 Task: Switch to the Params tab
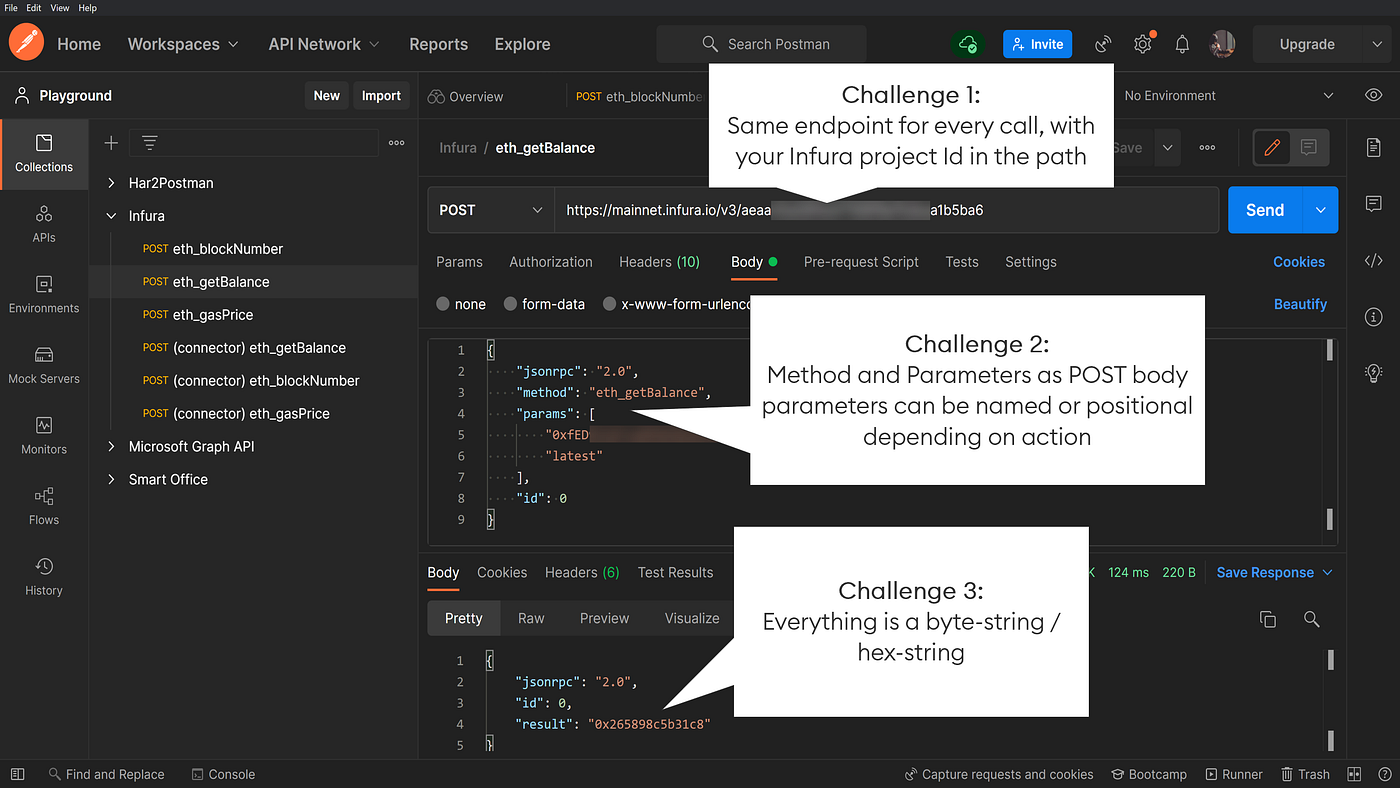pyautogui.click(x=459, y=262)
